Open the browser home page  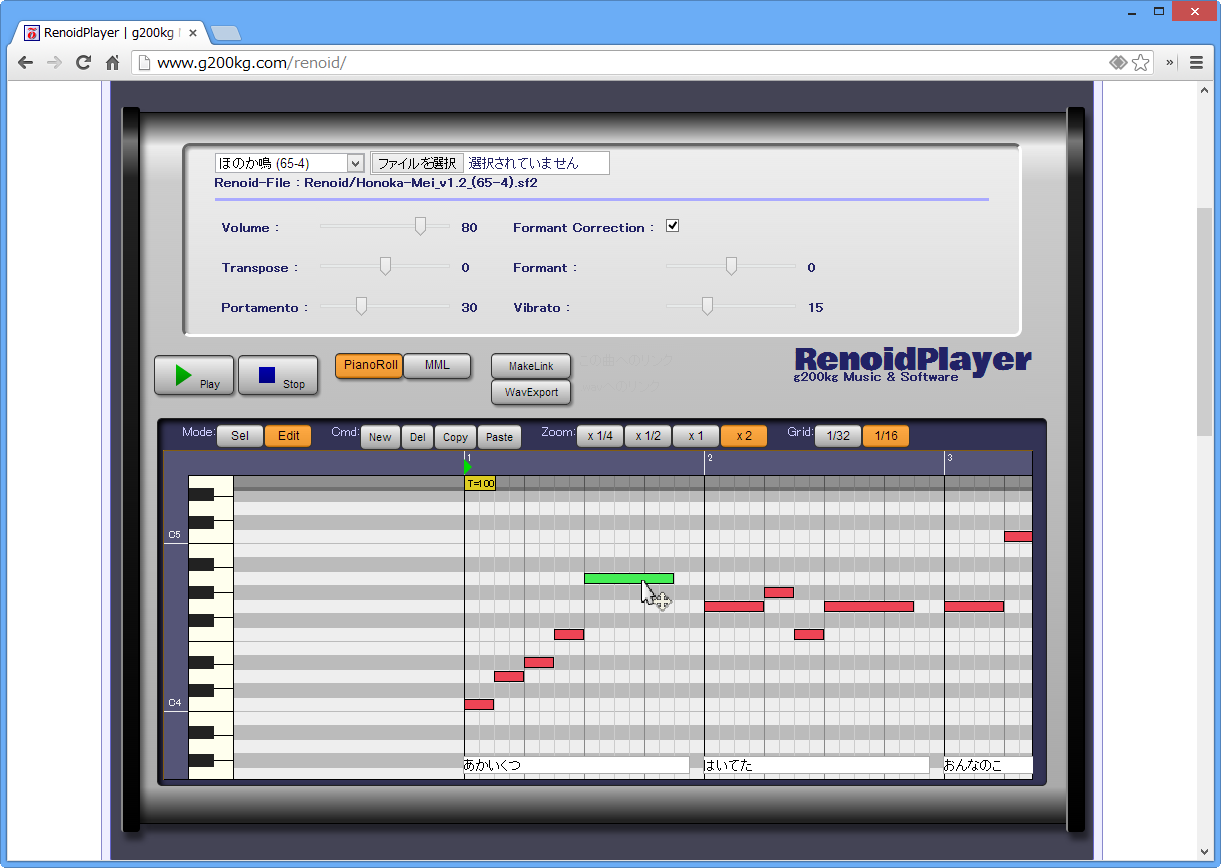[x=113, y=62]
